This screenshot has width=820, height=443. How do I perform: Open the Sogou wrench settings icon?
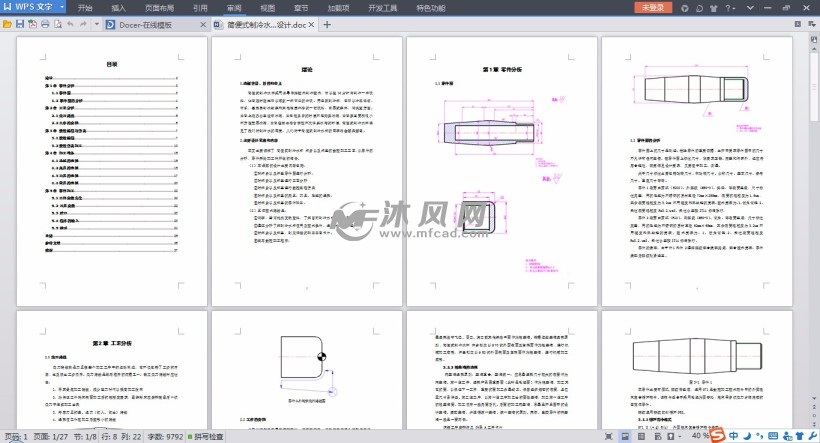812,435
